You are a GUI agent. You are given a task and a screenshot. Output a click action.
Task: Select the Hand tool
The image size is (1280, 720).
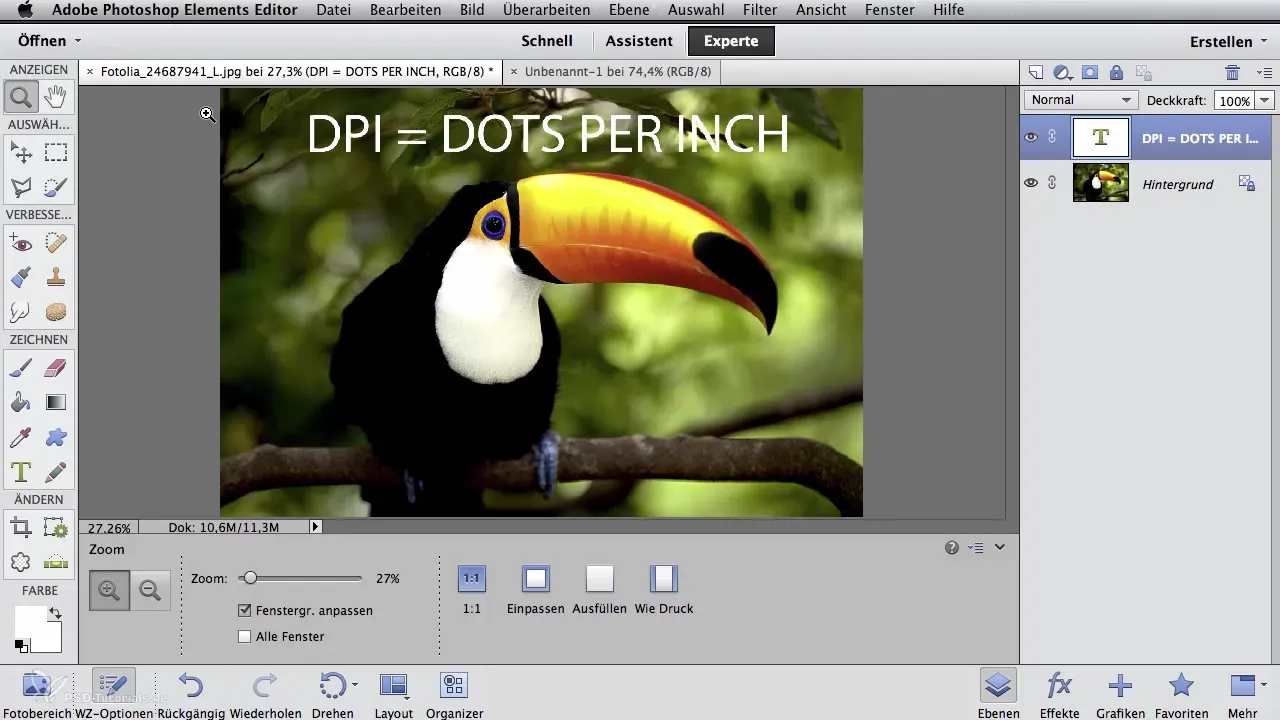pyautogui.click(x=56, y=97)
